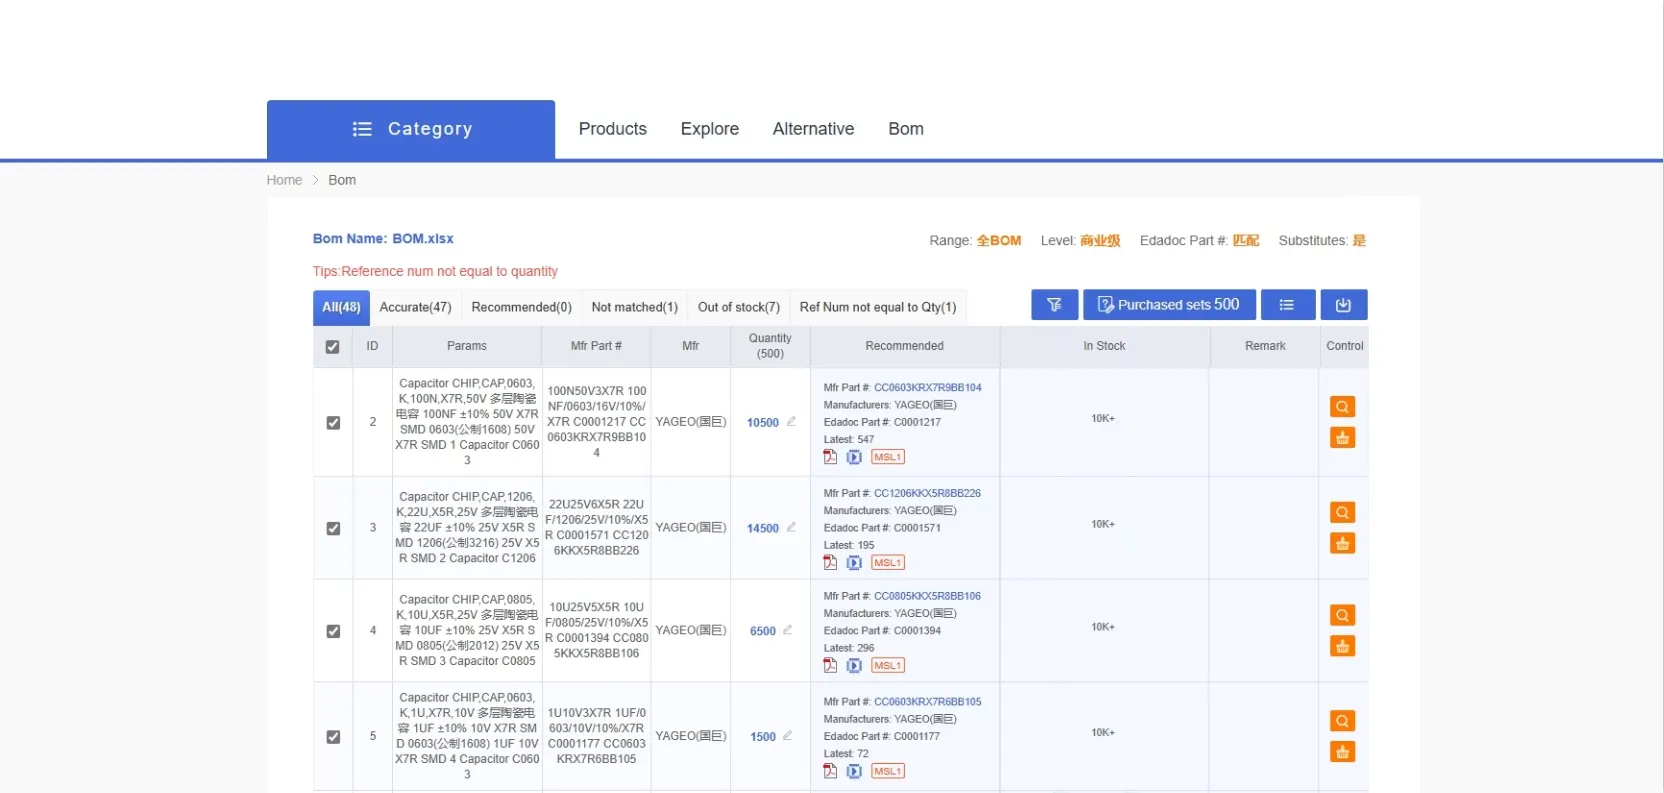Click the orange cart icon for row 3
This screenshot has height=793, width=1664.
[1342, 544]
